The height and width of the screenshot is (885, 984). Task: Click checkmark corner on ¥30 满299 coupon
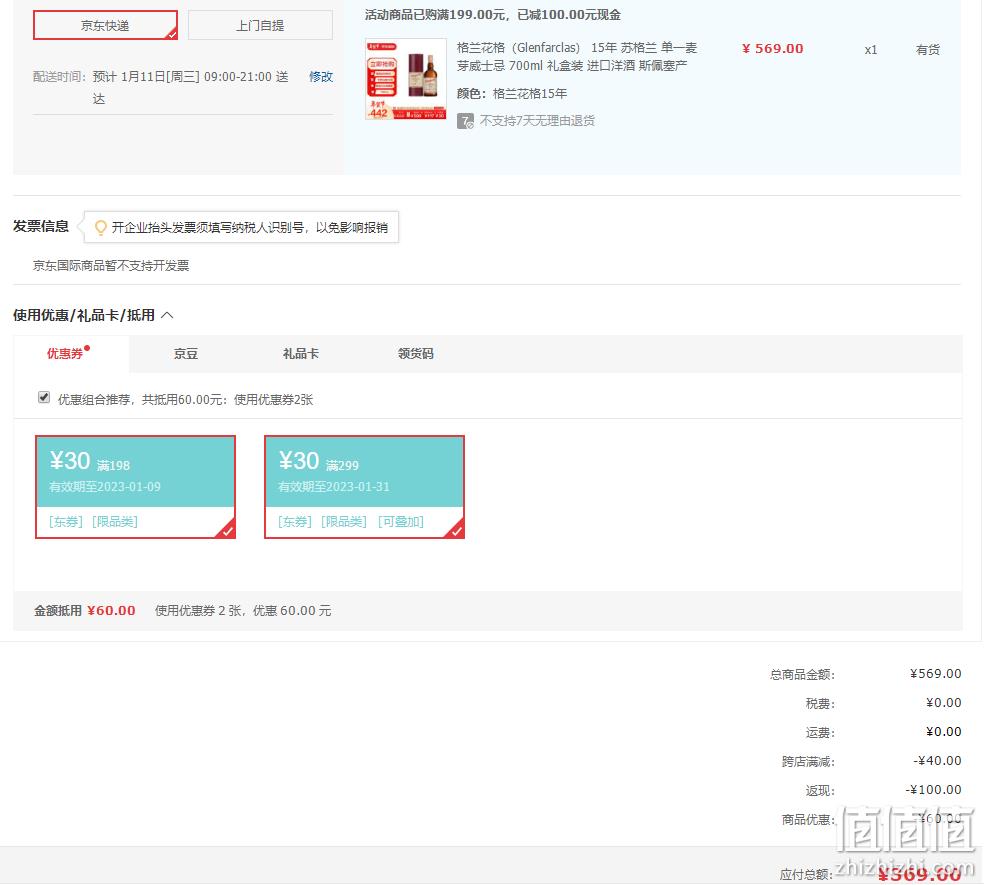[456, 530]
